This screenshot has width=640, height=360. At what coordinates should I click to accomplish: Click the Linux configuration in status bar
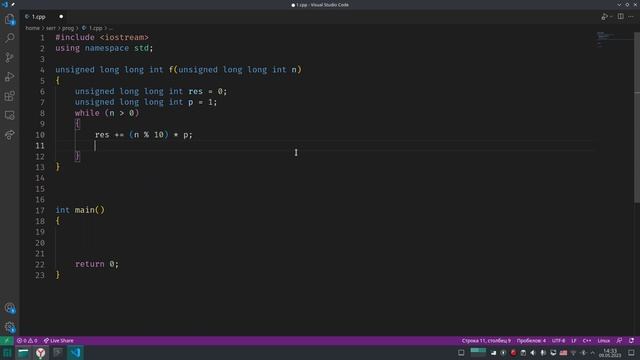603,340
